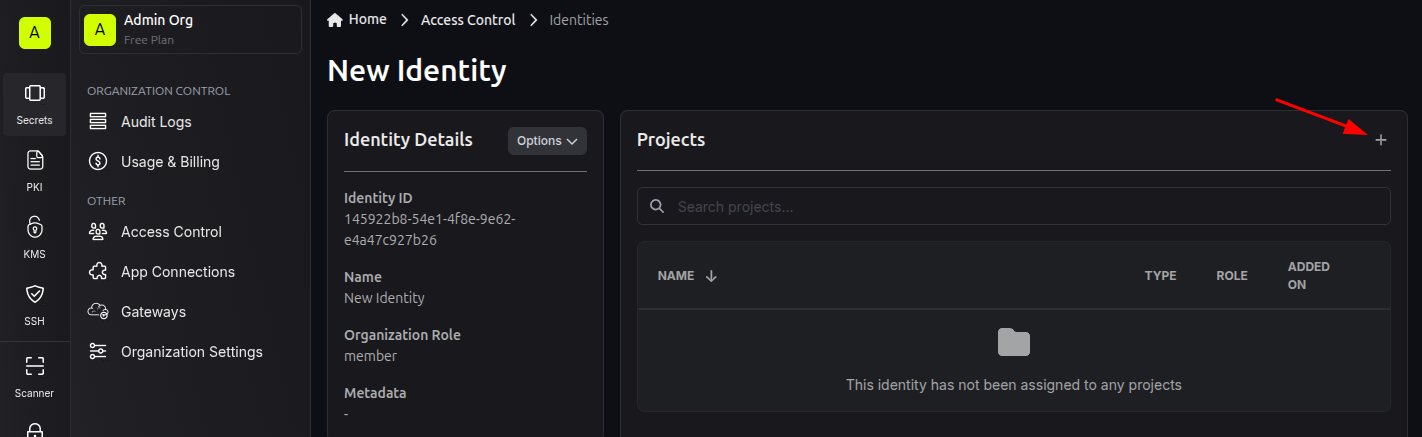Add identity to project with plus icon
Viewport: 1422px width, 437px height.
(x=1381, y=140)
